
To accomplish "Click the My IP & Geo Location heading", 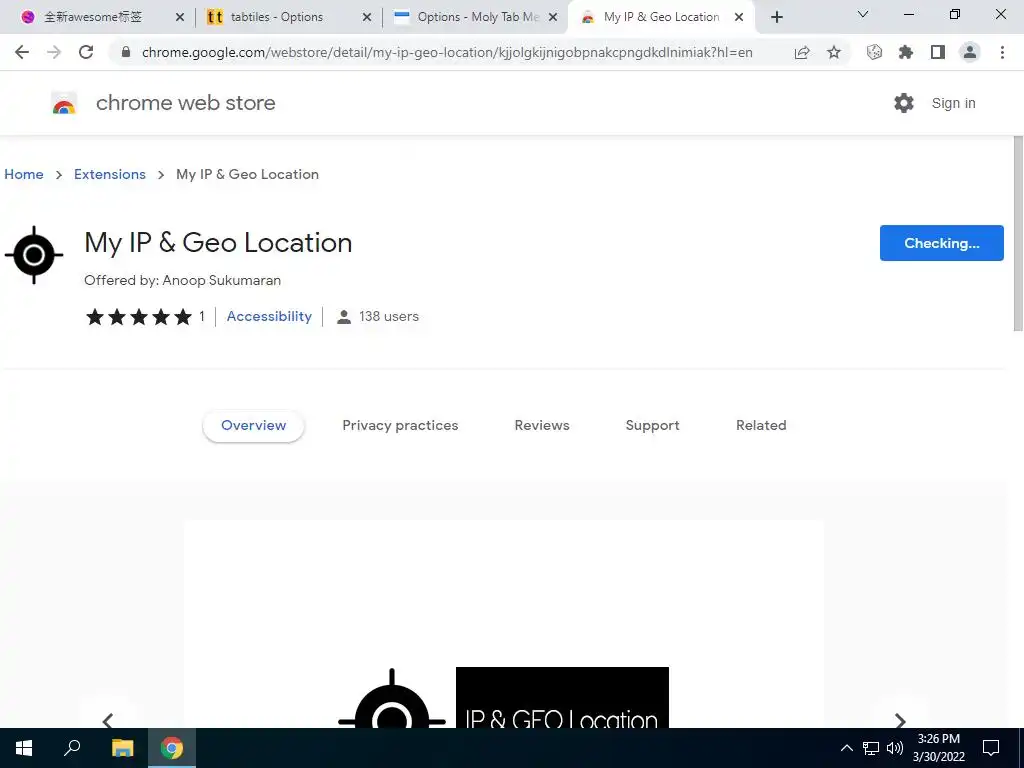I will (x=218, y=243).
